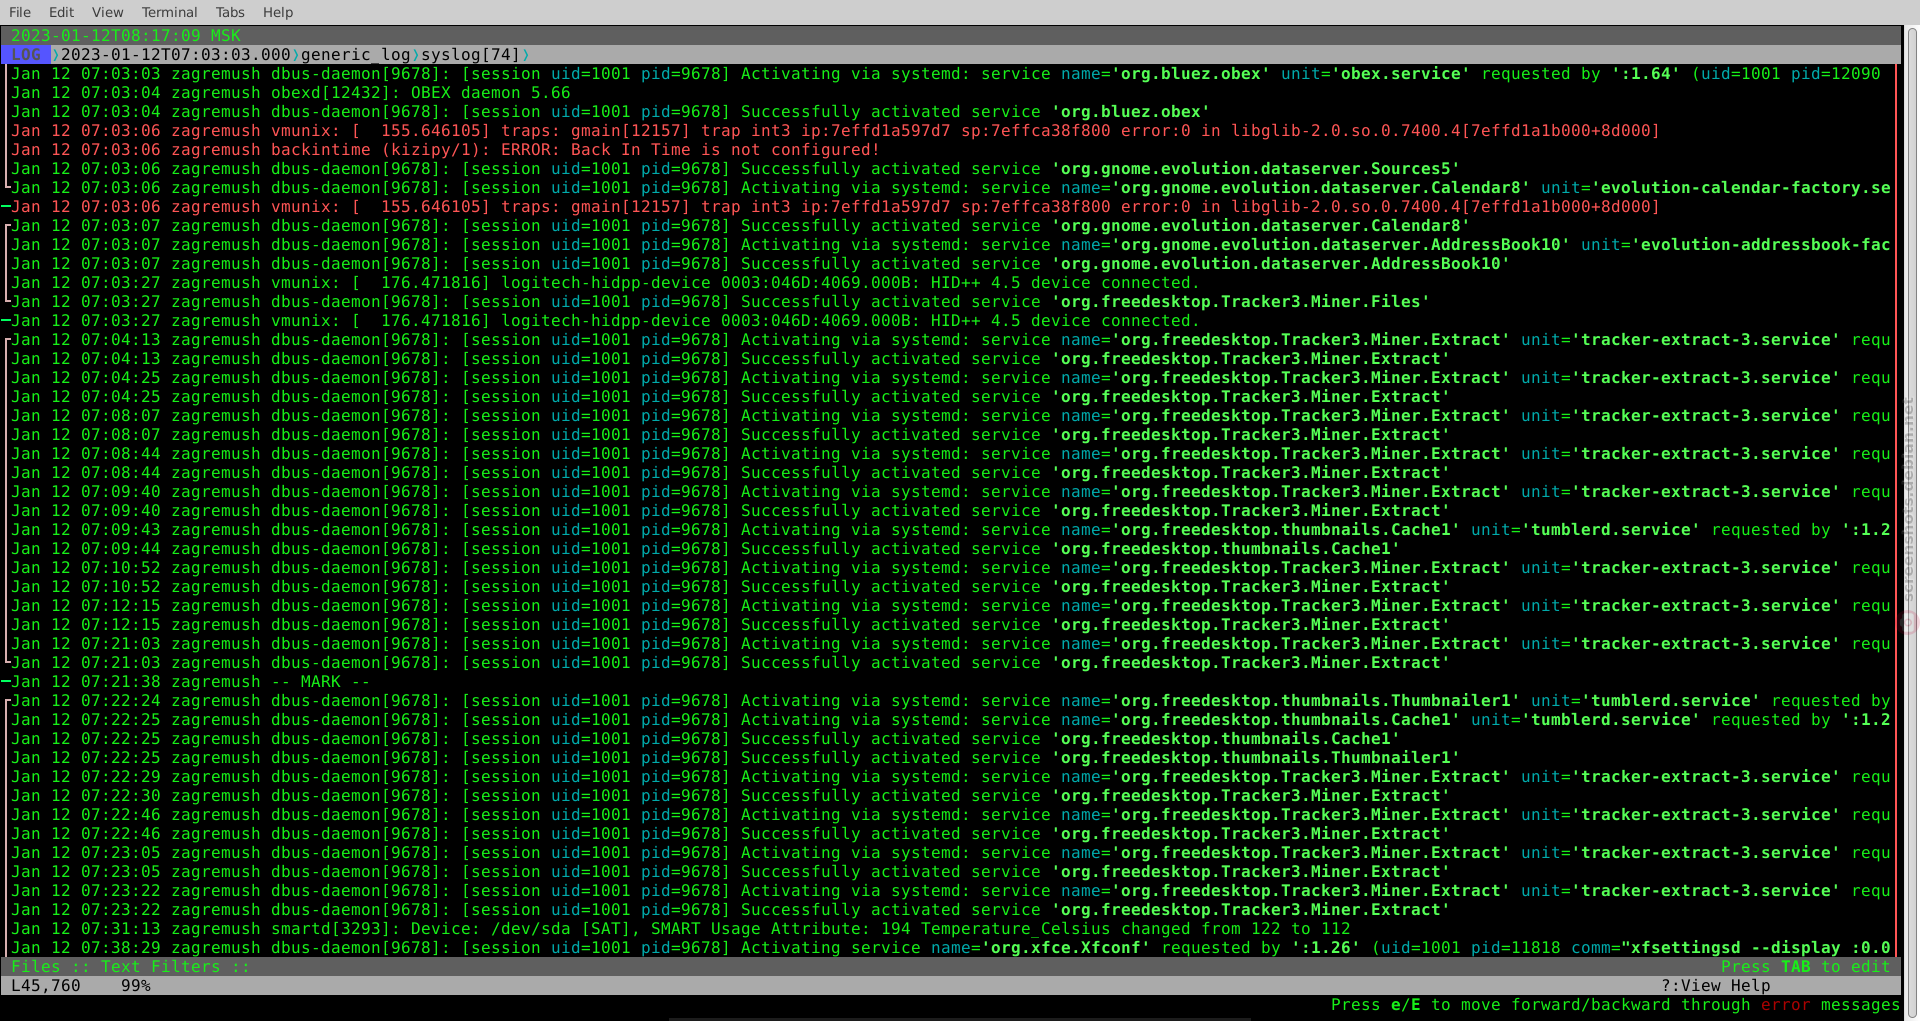Open the Tabs menu
This screenshot has height=1021, width=1920.
[x=230, y=12]
